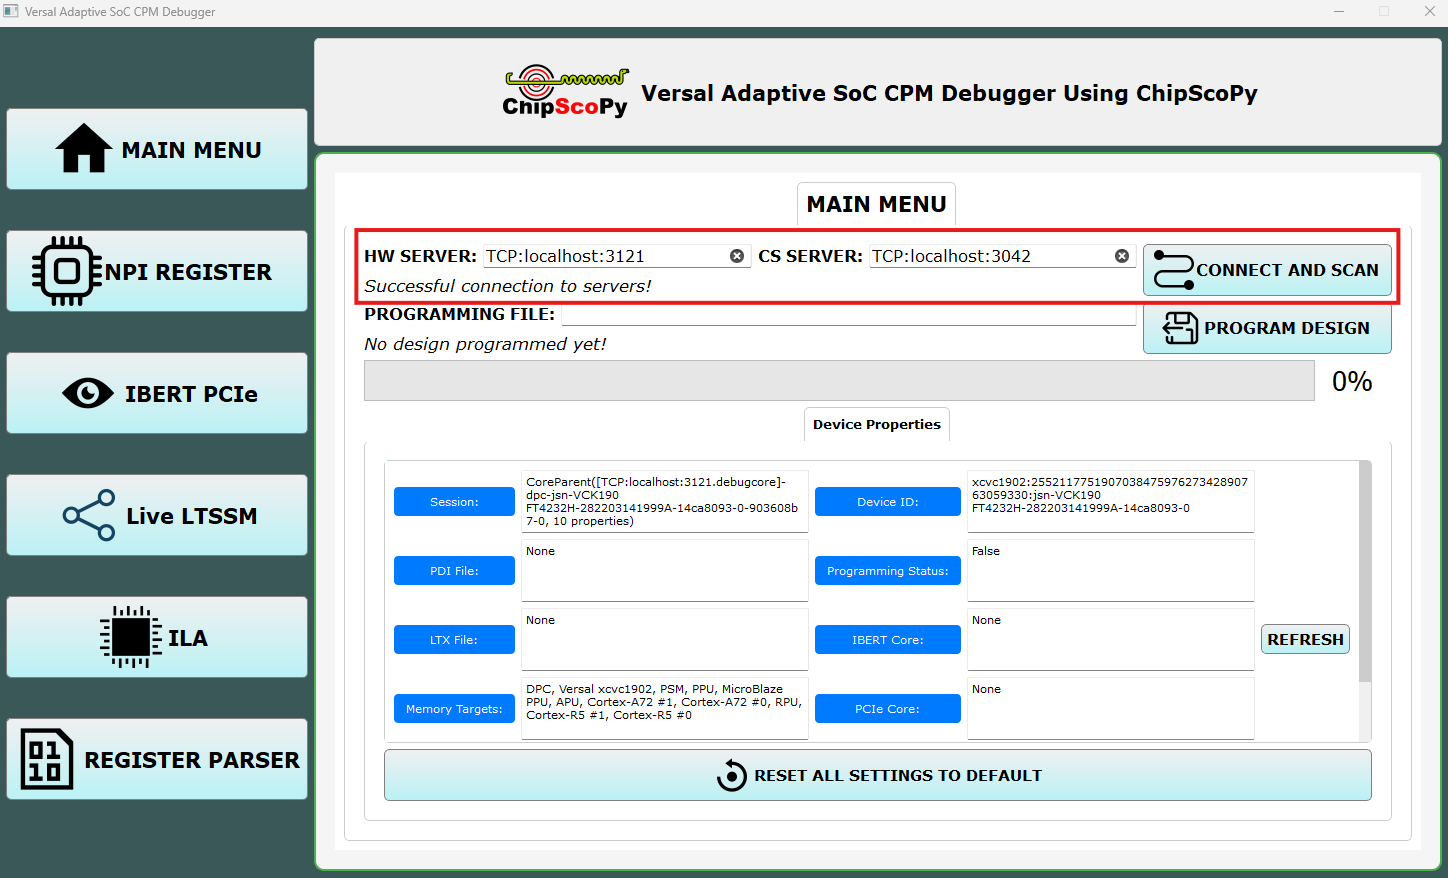Click the programming progress bar
The image size is (1448, 878).
(x=839, y=381)
